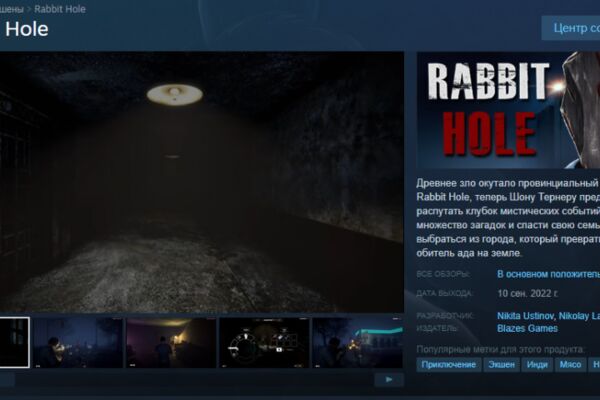Select the thumbnail of the purple-lit room
The height and width of the screenshot is (400, 600).
(171, 343)
